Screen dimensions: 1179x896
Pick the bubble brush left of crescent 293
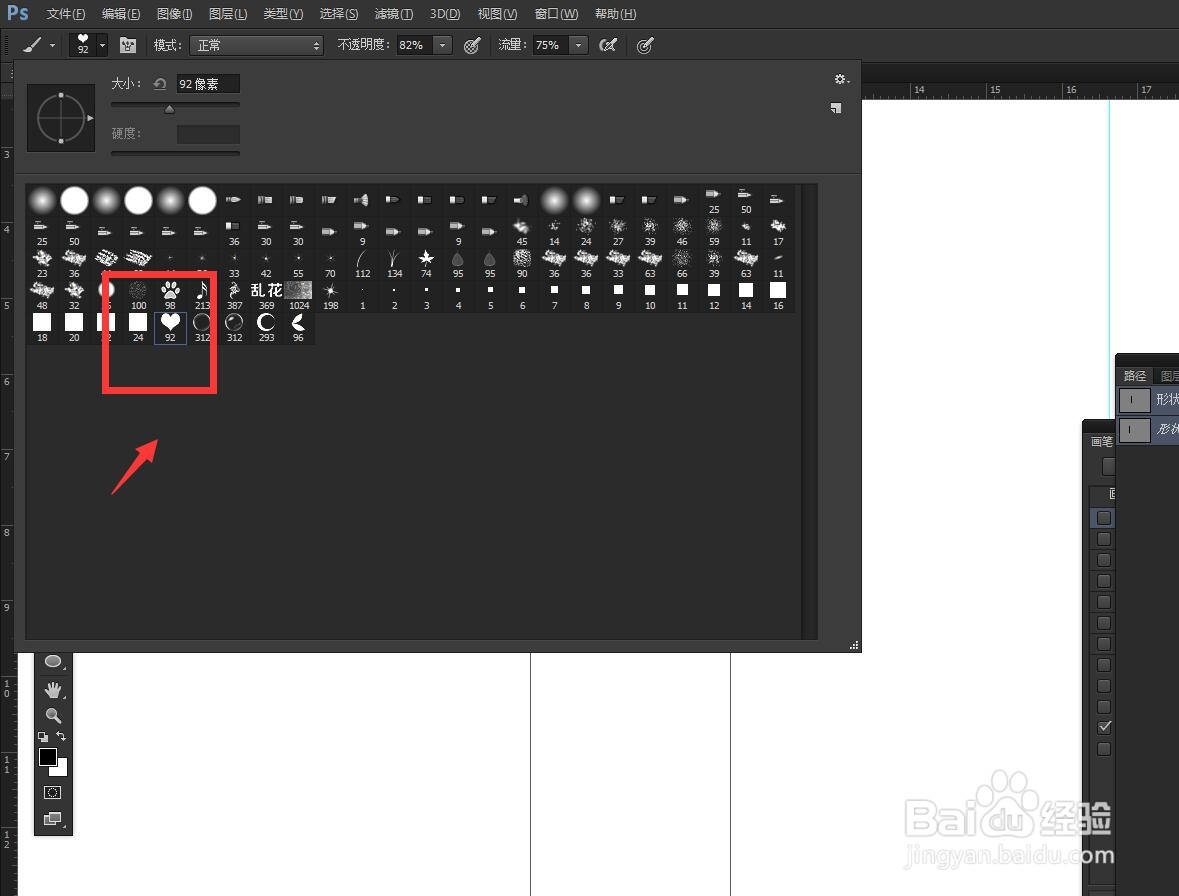tap(235, 327)
